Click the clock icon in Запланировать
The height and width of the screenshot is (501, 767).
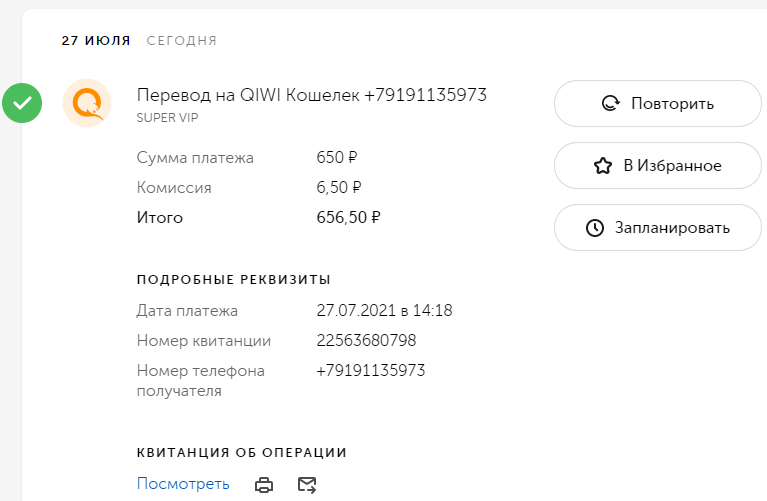click(595, 228)
